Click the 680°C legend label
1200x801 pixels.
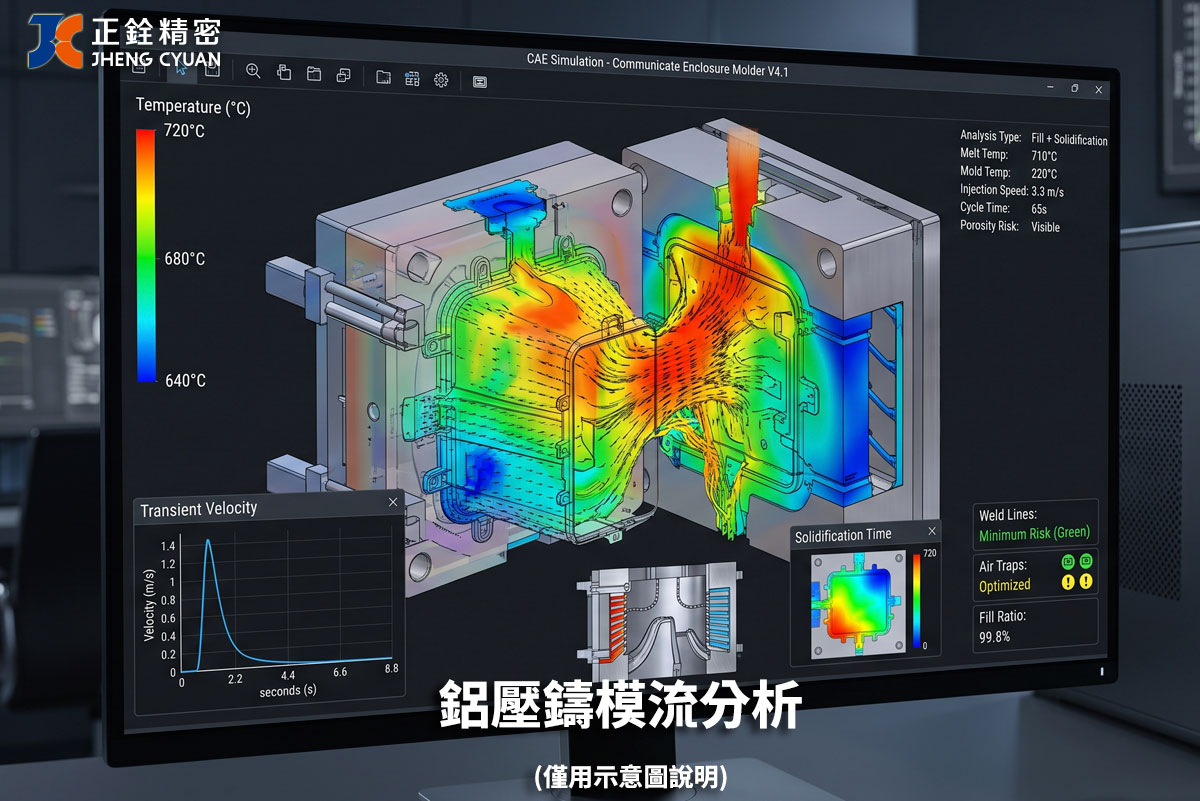coord(184,259)
